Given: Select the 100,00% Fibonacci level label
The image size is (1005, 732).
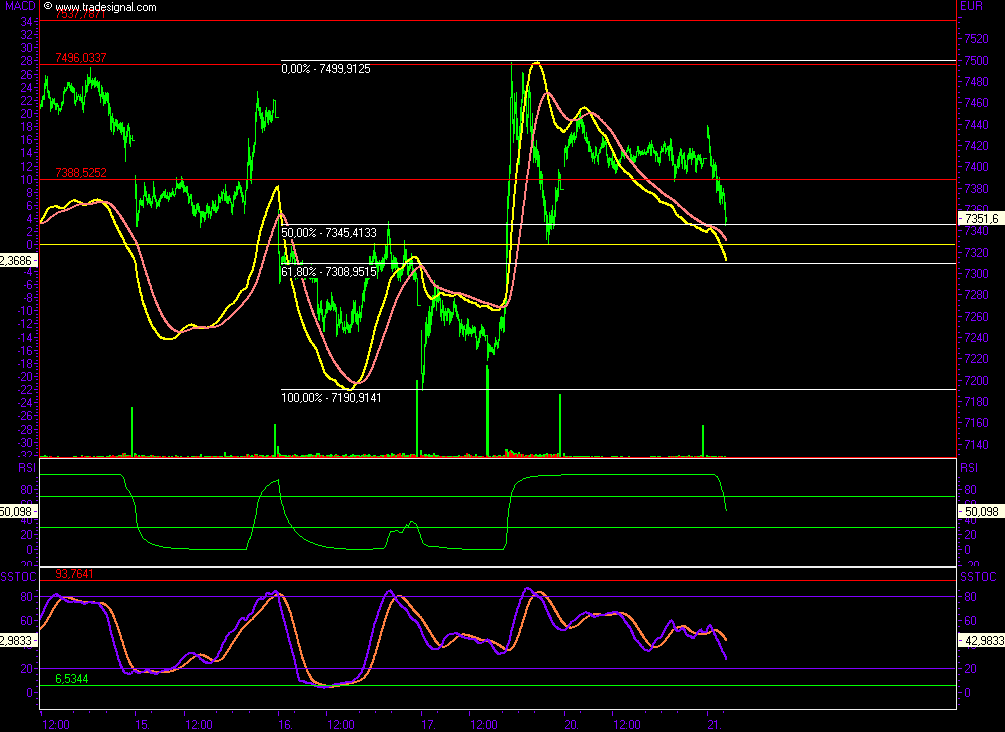Looking at the screenshot, I should tap(331, 398).
